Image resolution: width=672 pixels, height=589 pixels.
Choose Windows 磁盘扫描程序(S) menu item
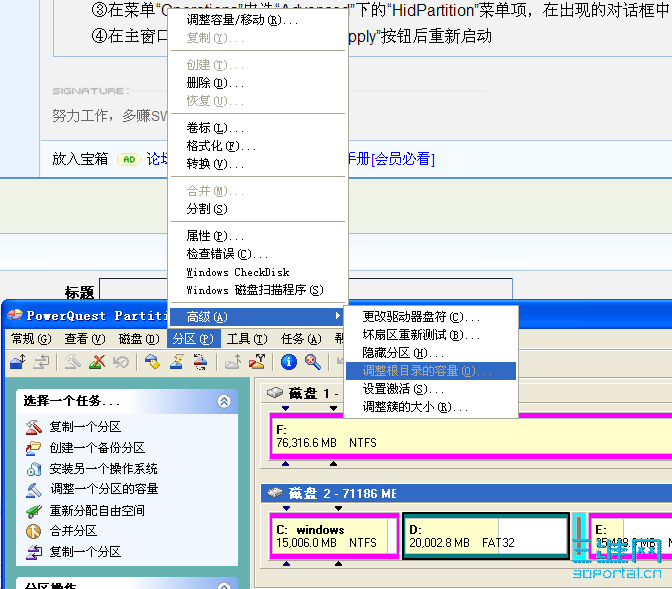tap(258, 290)
